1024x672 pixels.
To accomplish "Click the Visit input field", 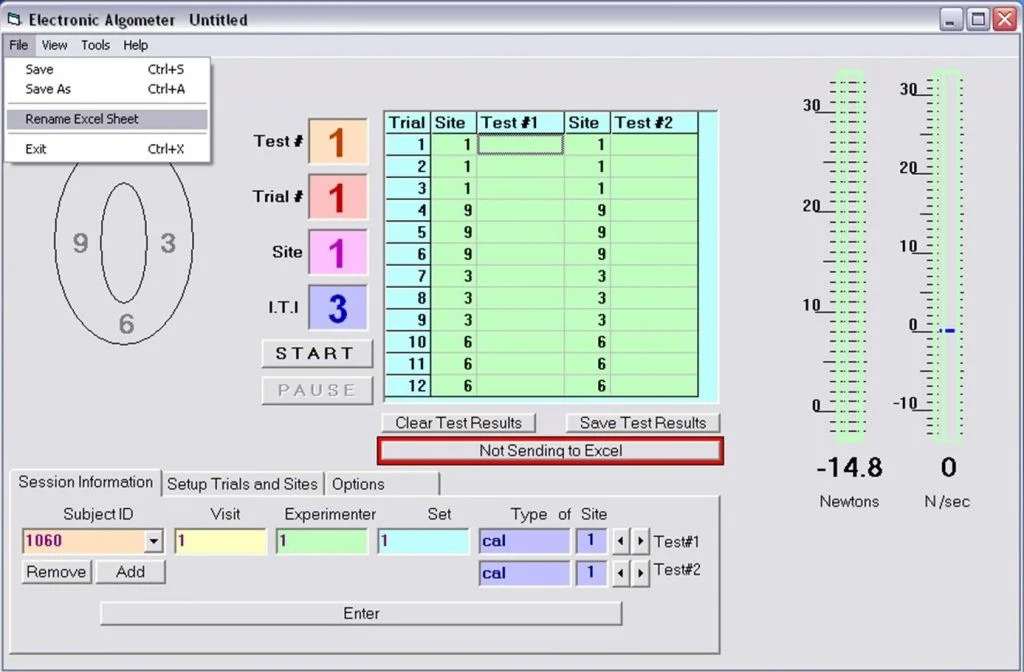I will click(221, 541).
